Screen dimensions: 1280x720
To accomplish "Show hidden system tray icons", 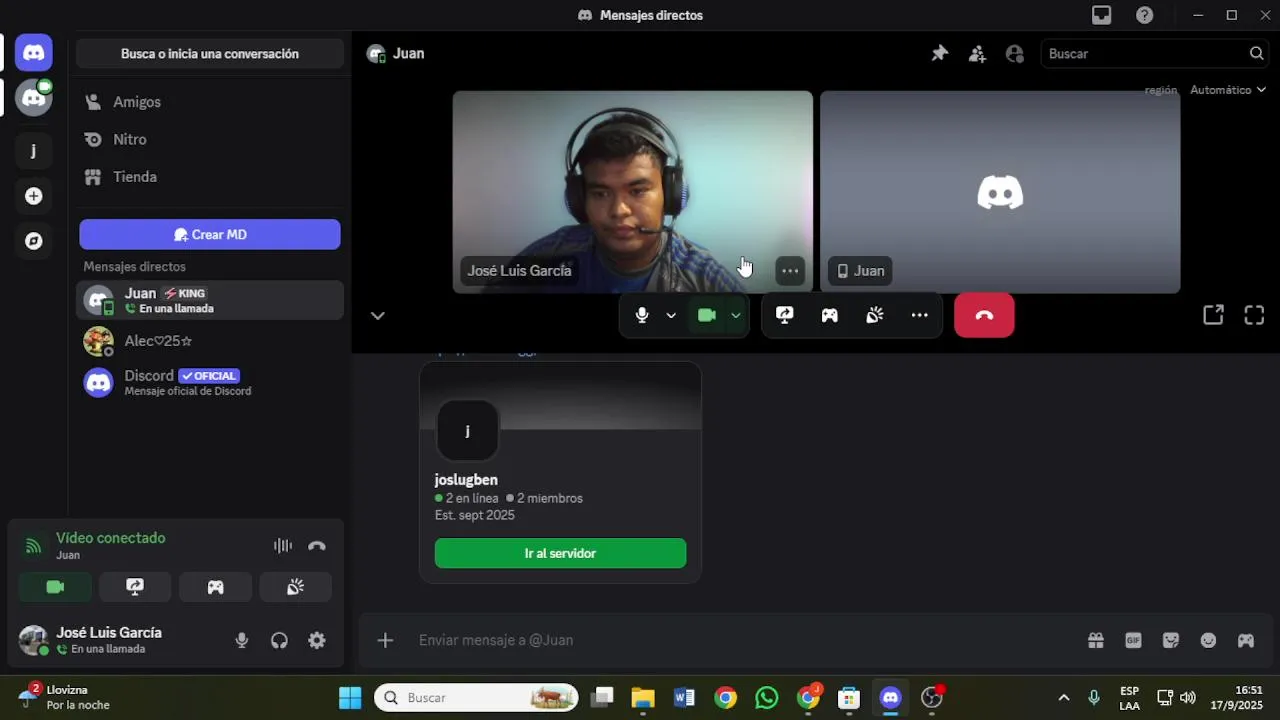I will tap(1063, 698).
